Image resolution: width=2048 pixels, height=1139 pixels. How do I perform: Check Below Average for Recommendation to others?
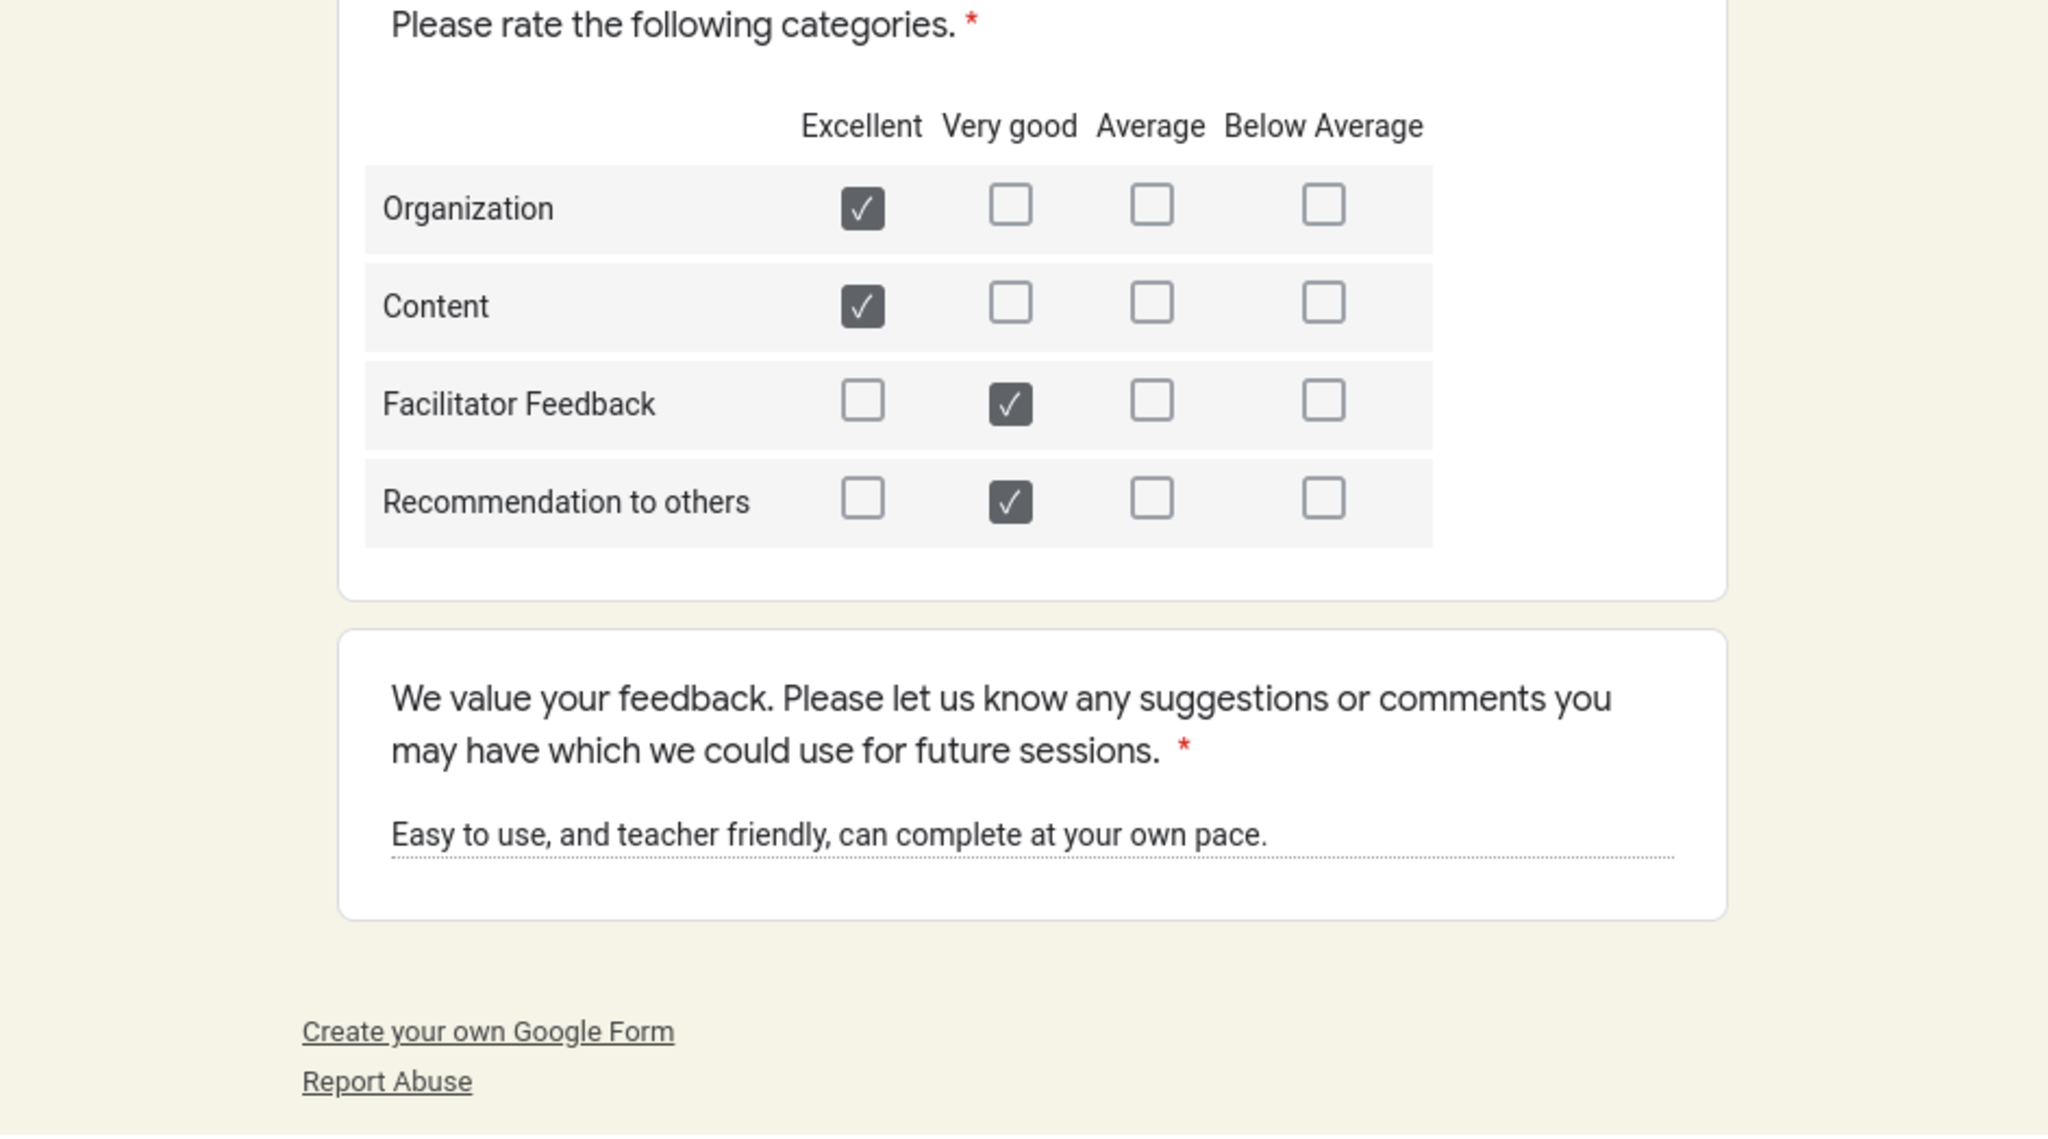[x=1323, y=498]
